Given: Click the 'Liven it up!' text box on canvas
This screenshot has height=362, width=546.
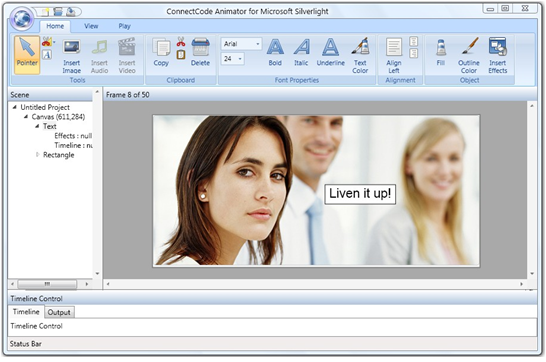Looking at the screenshot, I should point(360,194).
